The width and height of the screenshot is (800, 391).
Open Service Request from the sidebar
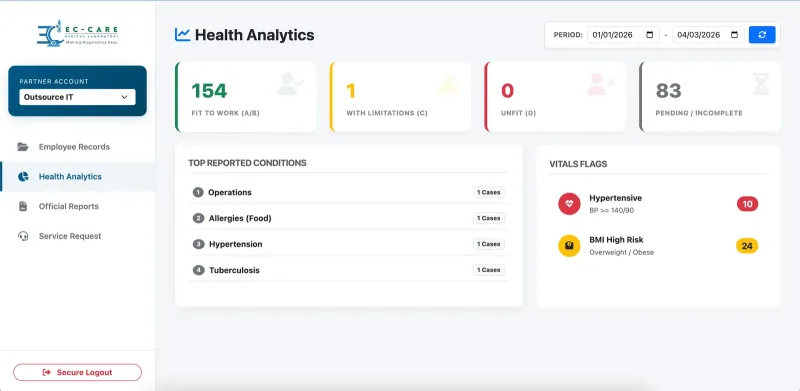click(70, 236)
